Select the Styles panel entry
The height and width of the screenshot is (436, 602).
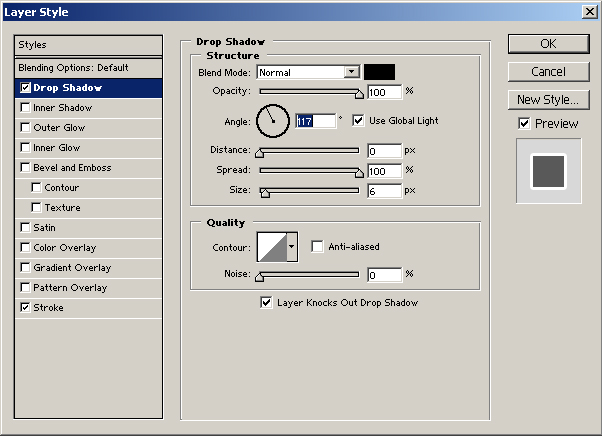(x=88, y=45)
